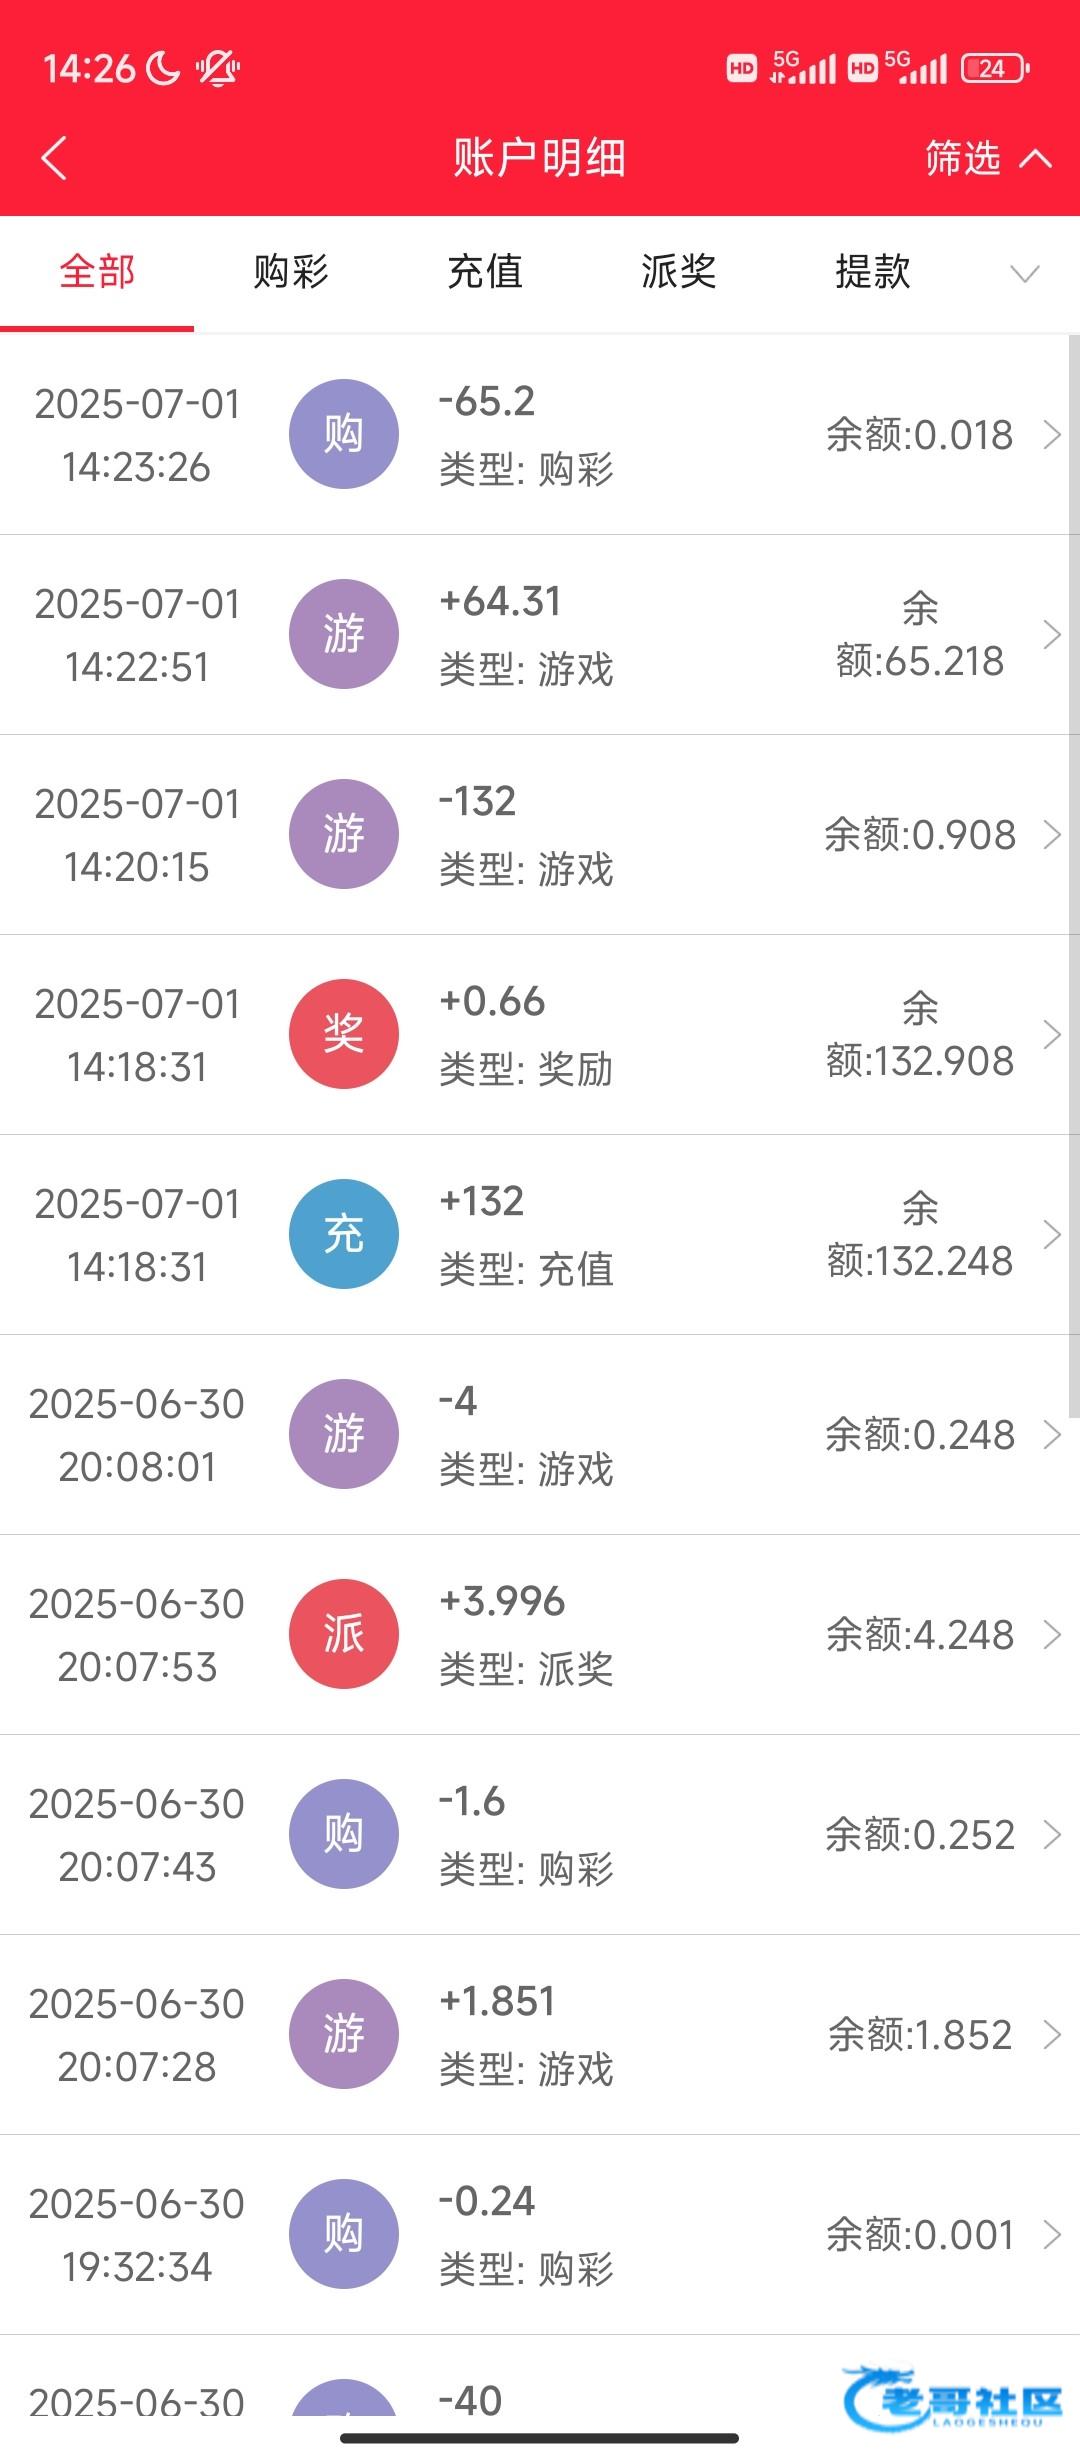This screenshot has height=2460, width=1080.
Task: Switch to the 提款 tab
Action: click(x=873, y=272)
